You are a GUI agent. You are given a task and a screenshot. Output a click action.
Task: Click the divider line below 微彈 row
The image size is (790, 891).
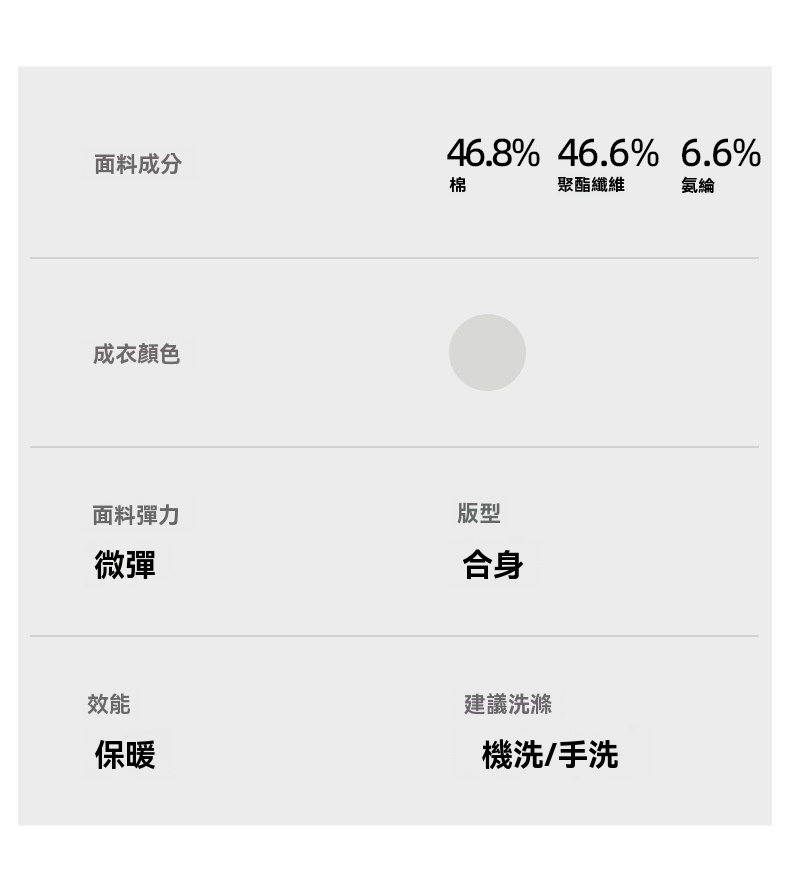tap(394, 636)
